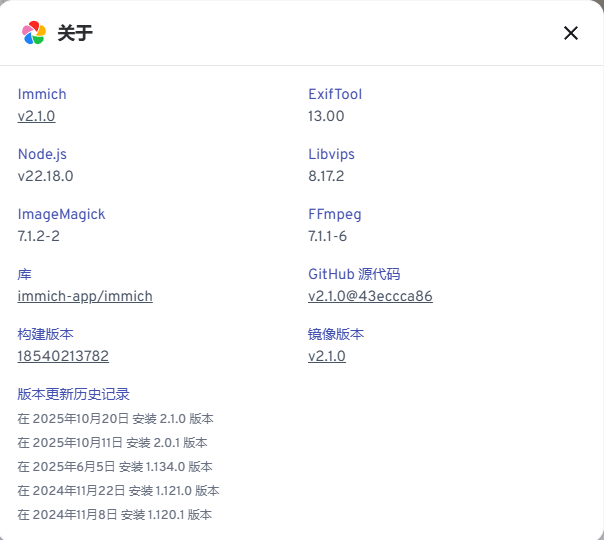
Task: Click the Libvips version 8.17.2
Action: (326, 176)
